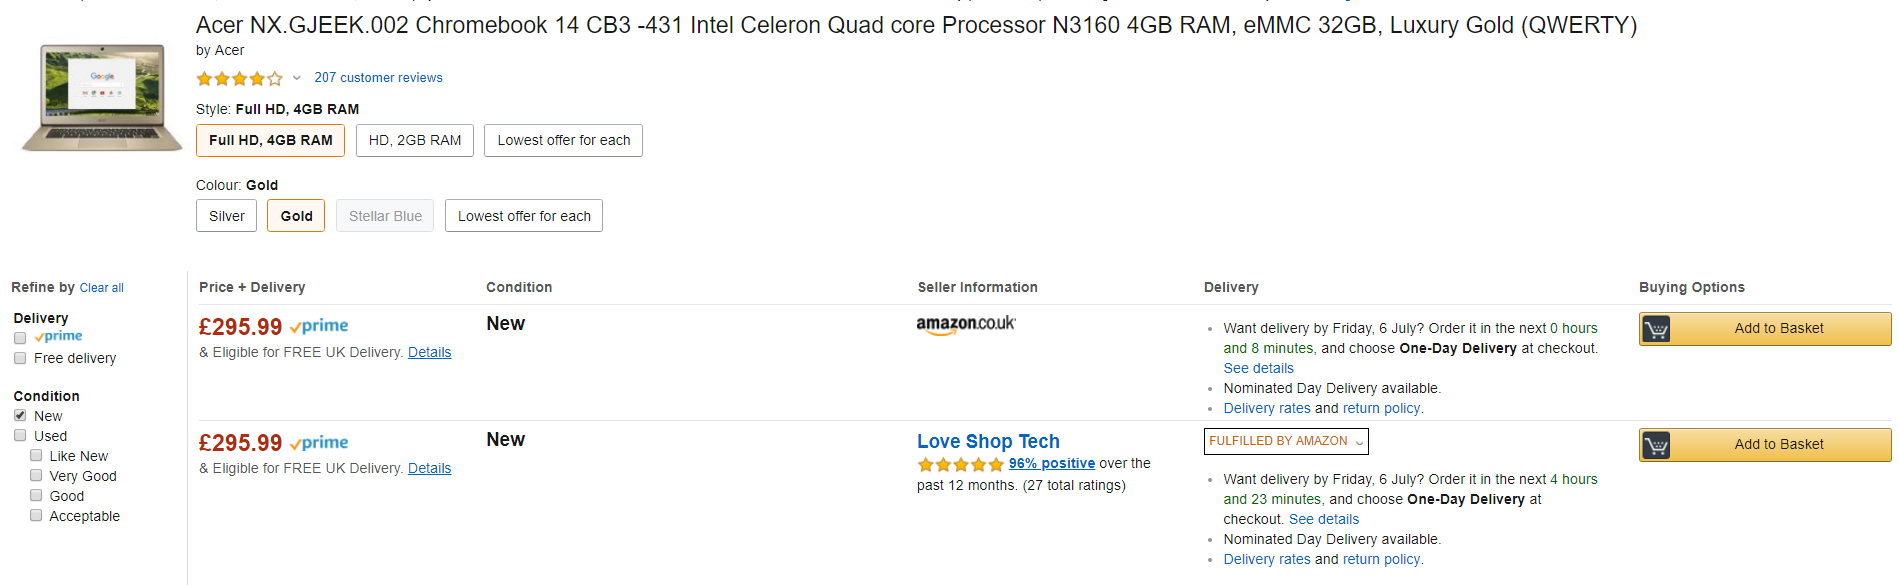The image size is (1899, 585).
Task: Click basket icon for Love Shop Tech offer
Action: coord(1656,445)
